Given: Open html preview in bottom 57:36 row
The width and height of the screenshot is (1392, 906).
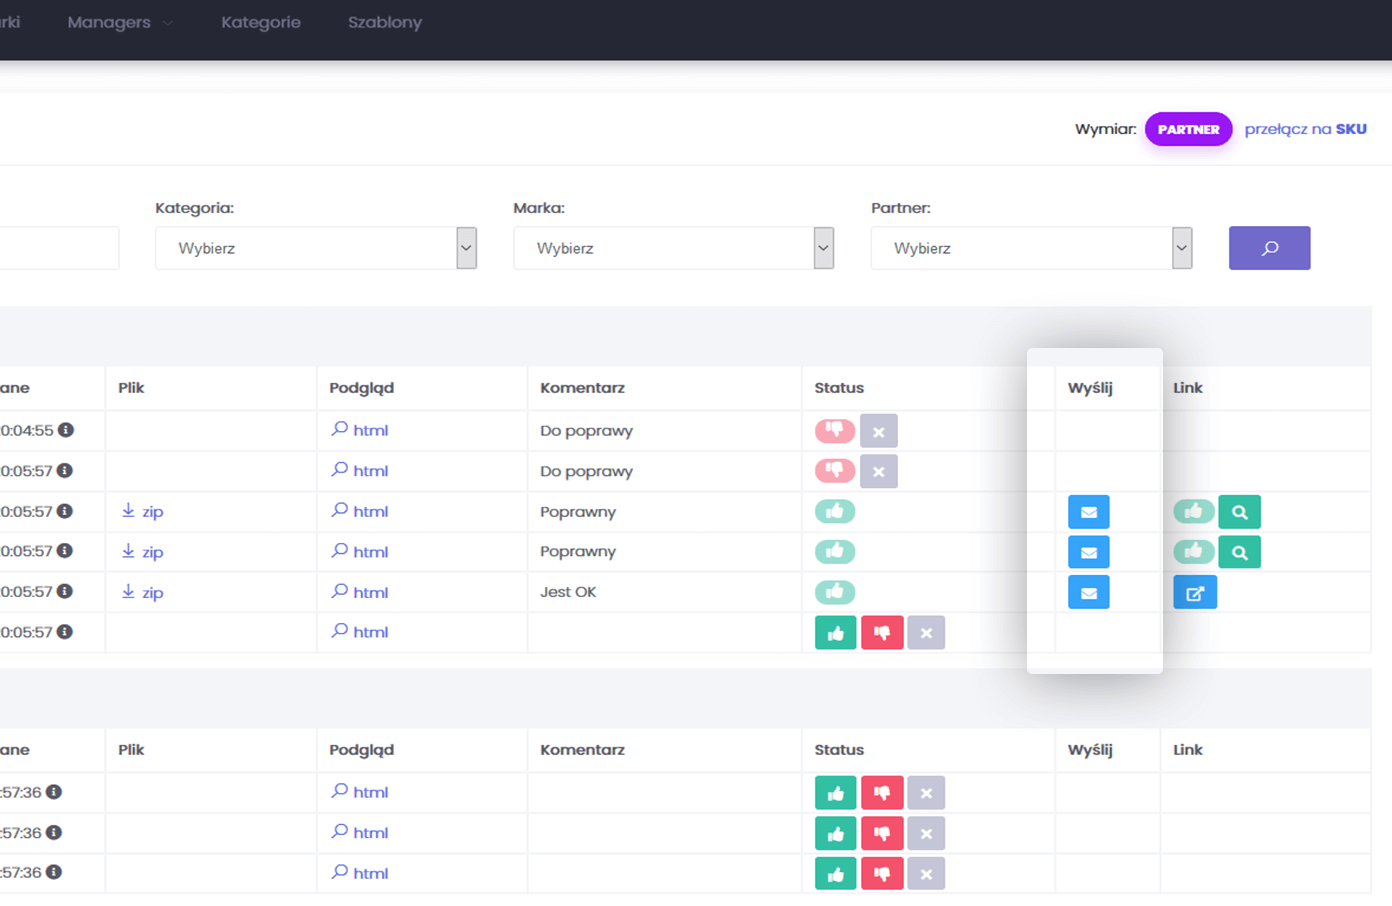Looking at the screenshot, I should pyautogui.click(x=360, y=873).
